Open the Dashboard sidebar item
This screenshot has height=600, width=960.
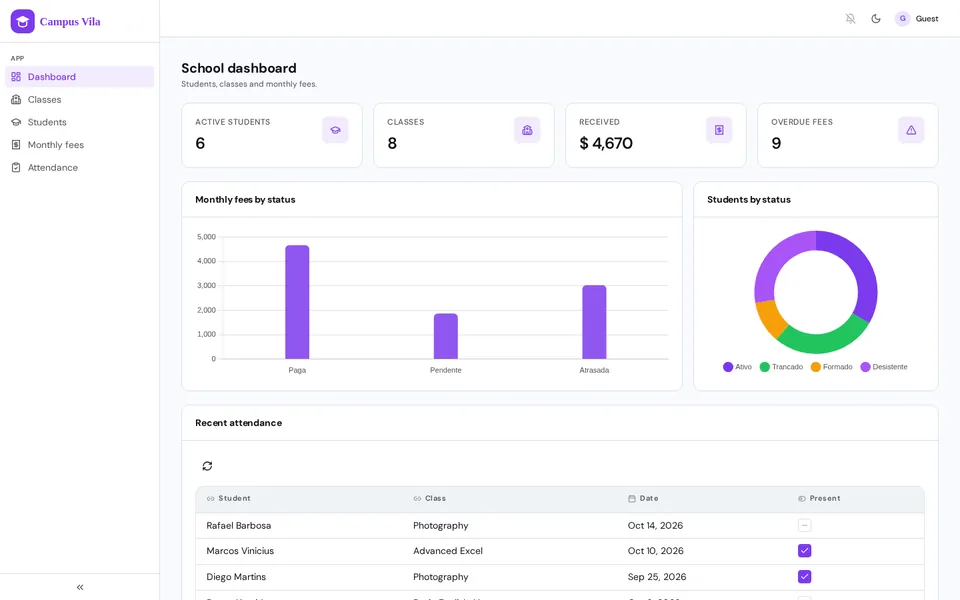click(80, 77)
